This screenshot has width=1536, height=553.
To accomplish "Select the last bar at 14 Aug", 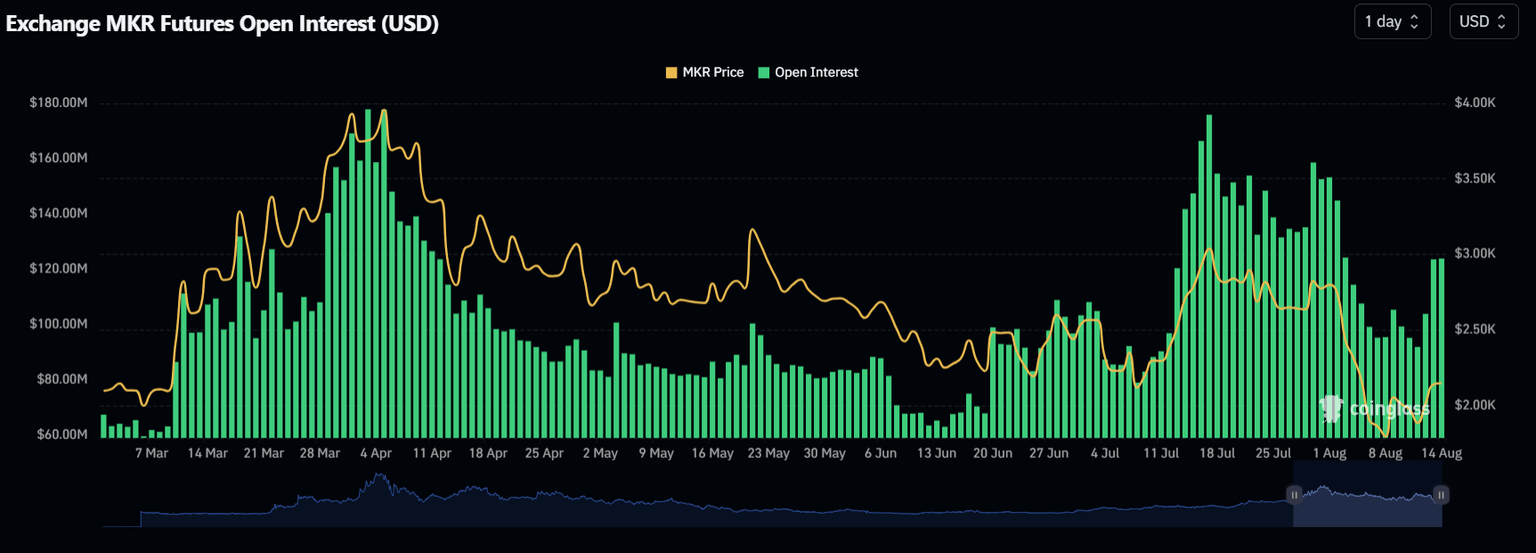I will pos(1441,350).
